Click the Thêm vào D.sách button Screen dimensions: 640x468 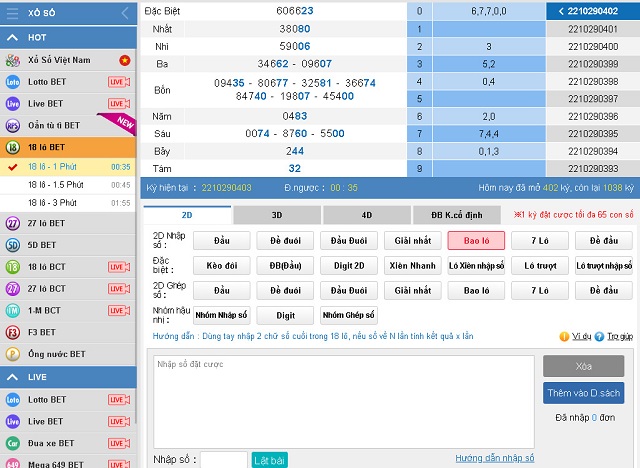(x=583, y=393)
